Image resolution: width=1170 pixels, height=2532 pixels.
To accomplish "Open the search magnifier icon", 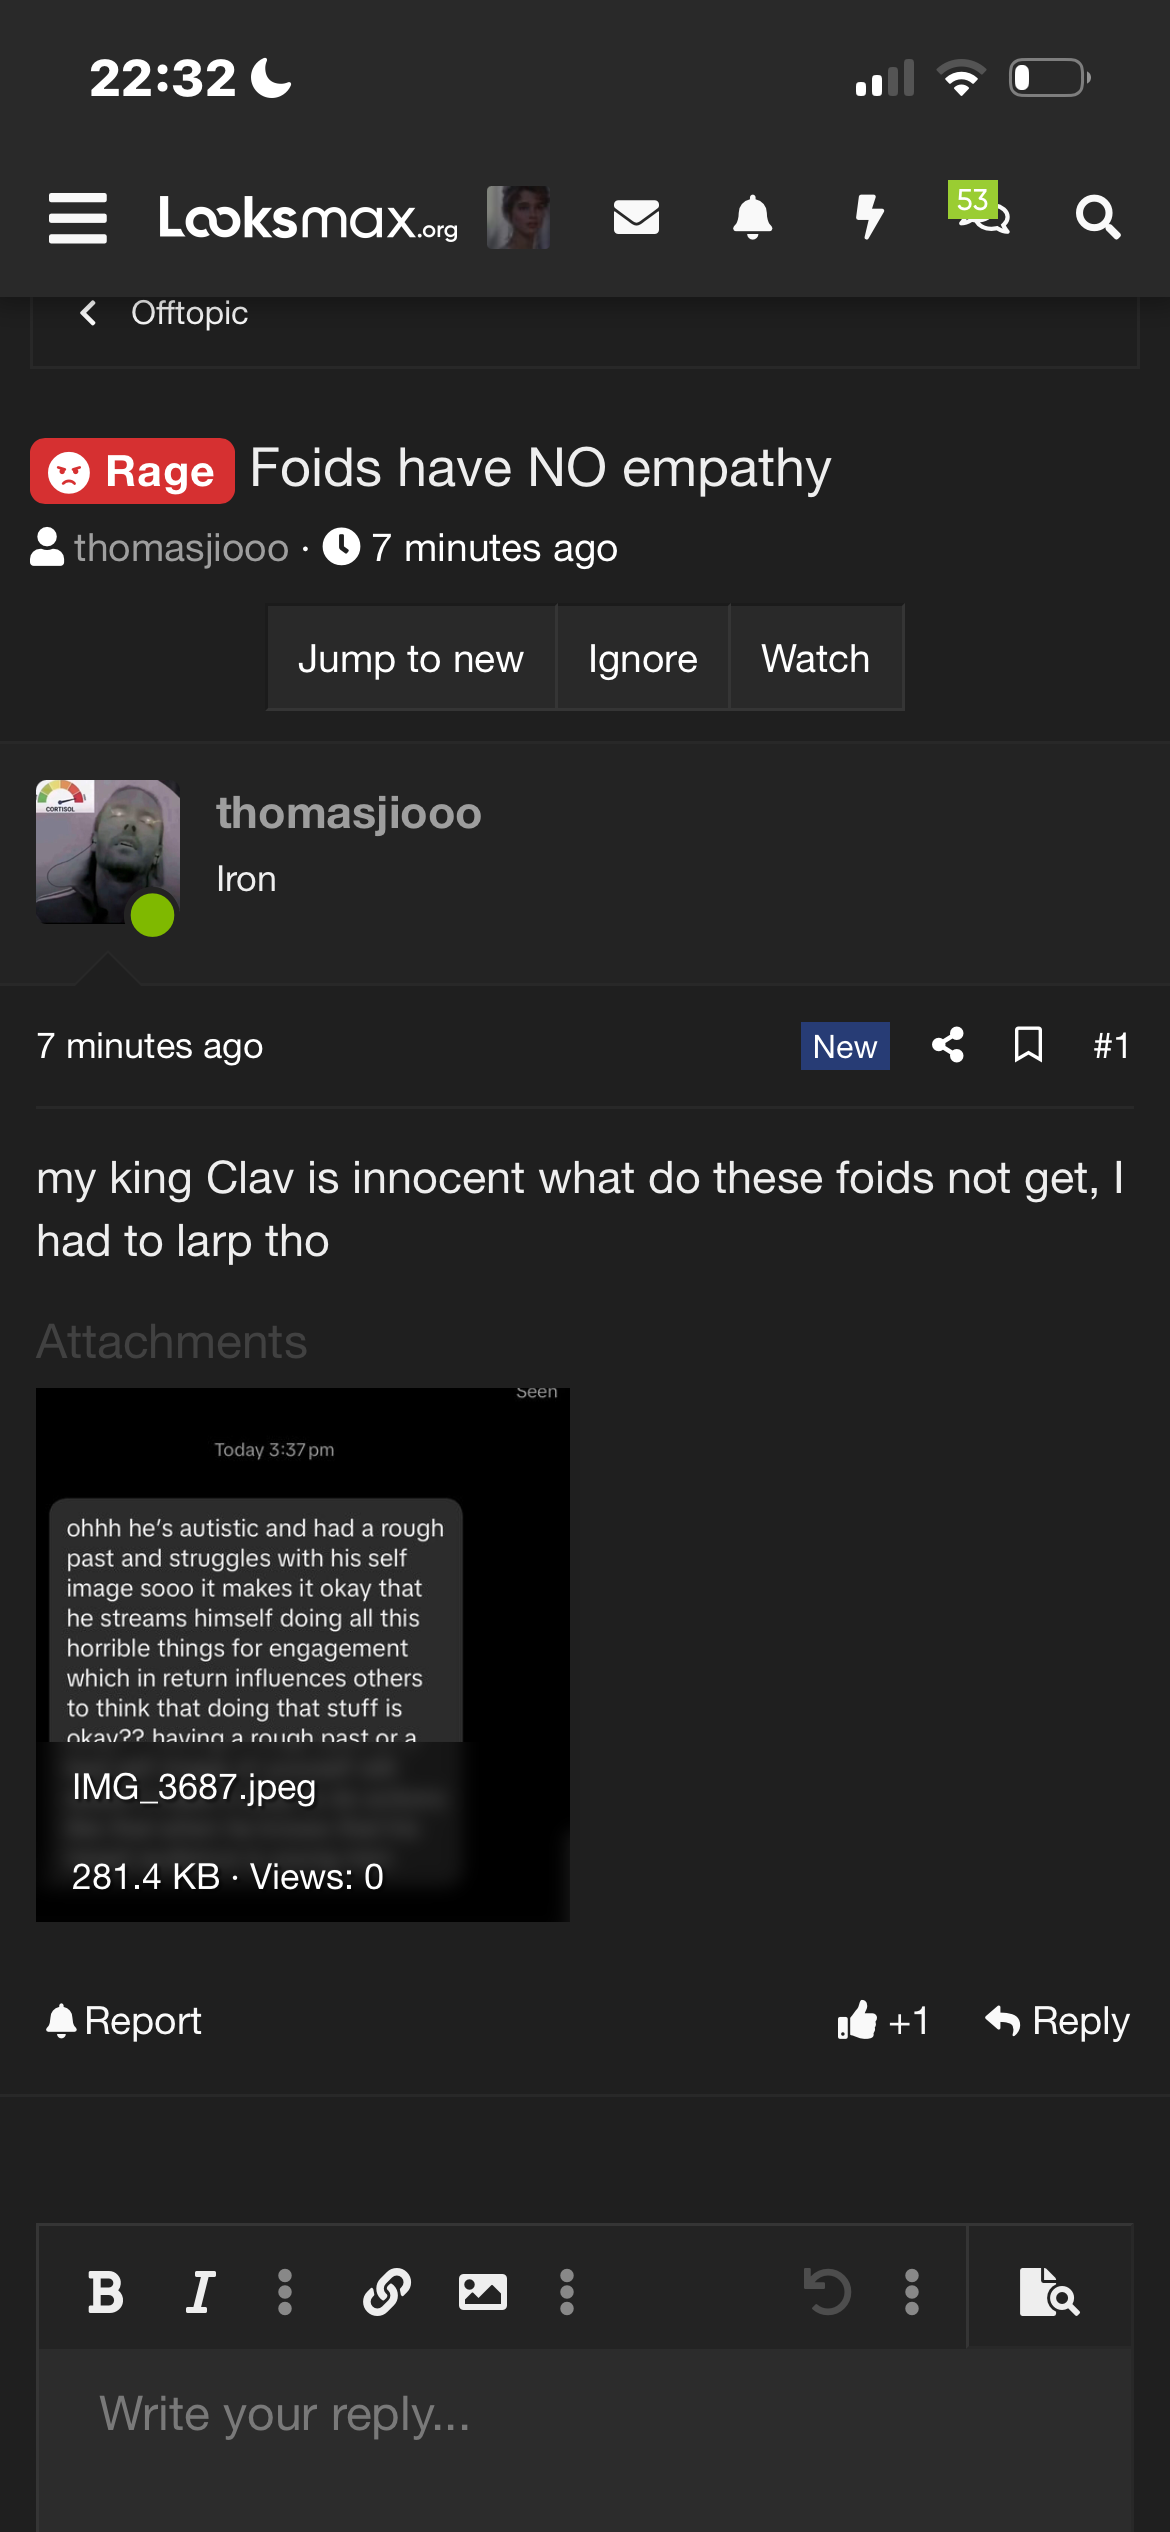I will click(1098, 217).
